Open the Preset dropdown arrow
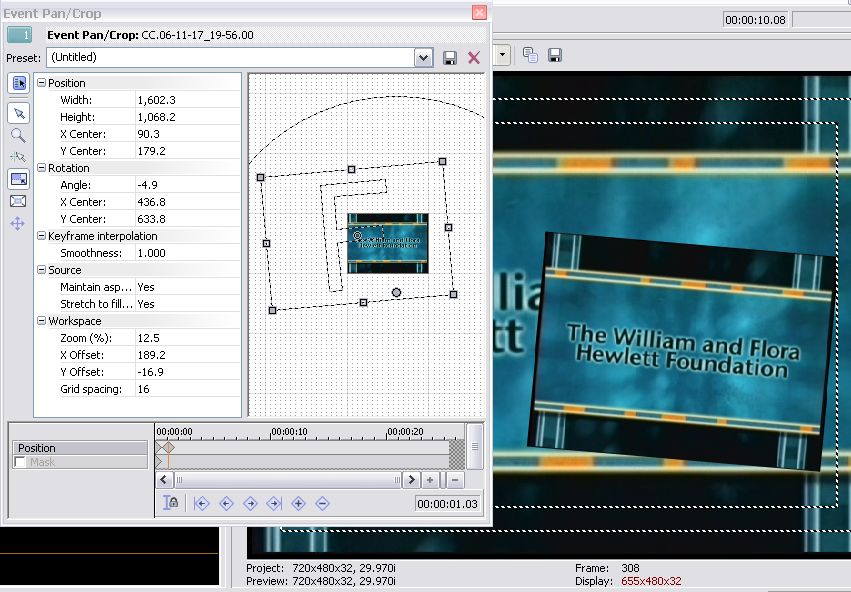851x592 pixels. pos(423,58)
